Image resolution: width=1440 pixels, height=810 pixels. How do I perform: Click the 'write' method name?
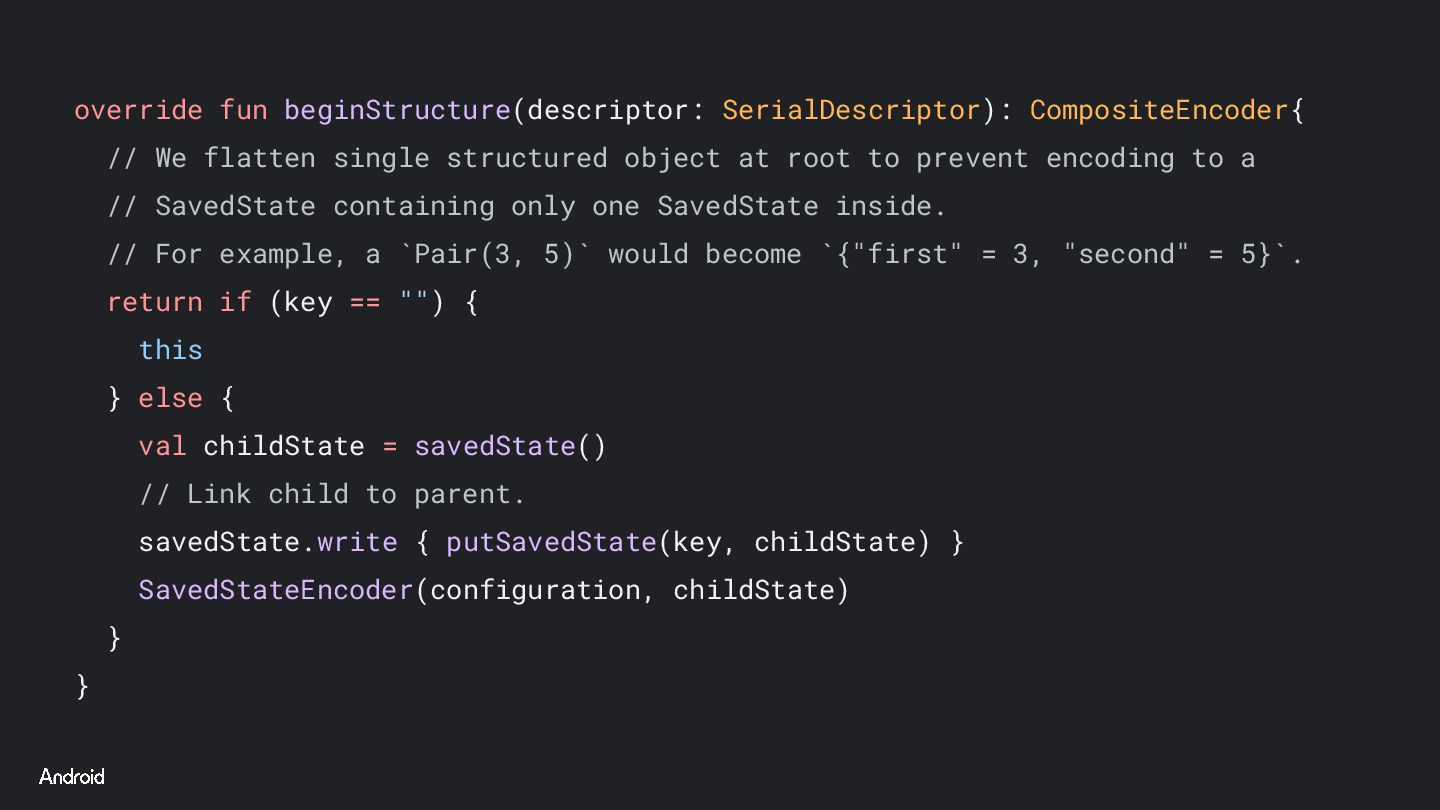pos(357,542)
